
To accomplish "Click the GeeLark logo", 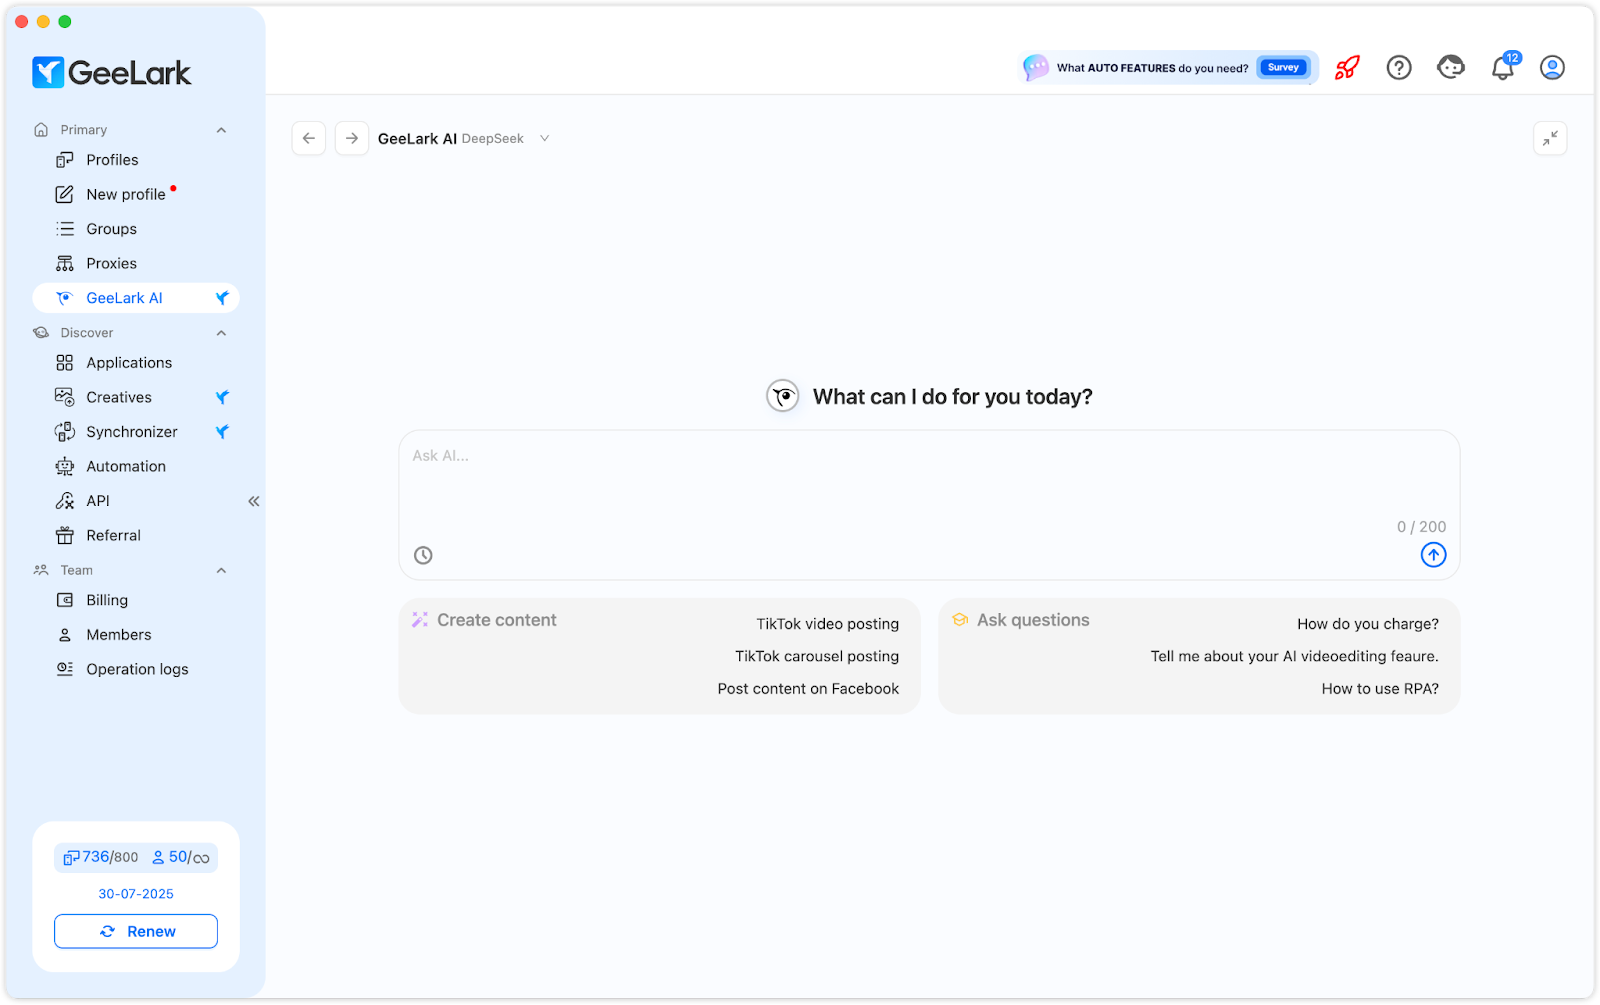I will point(111,72).
